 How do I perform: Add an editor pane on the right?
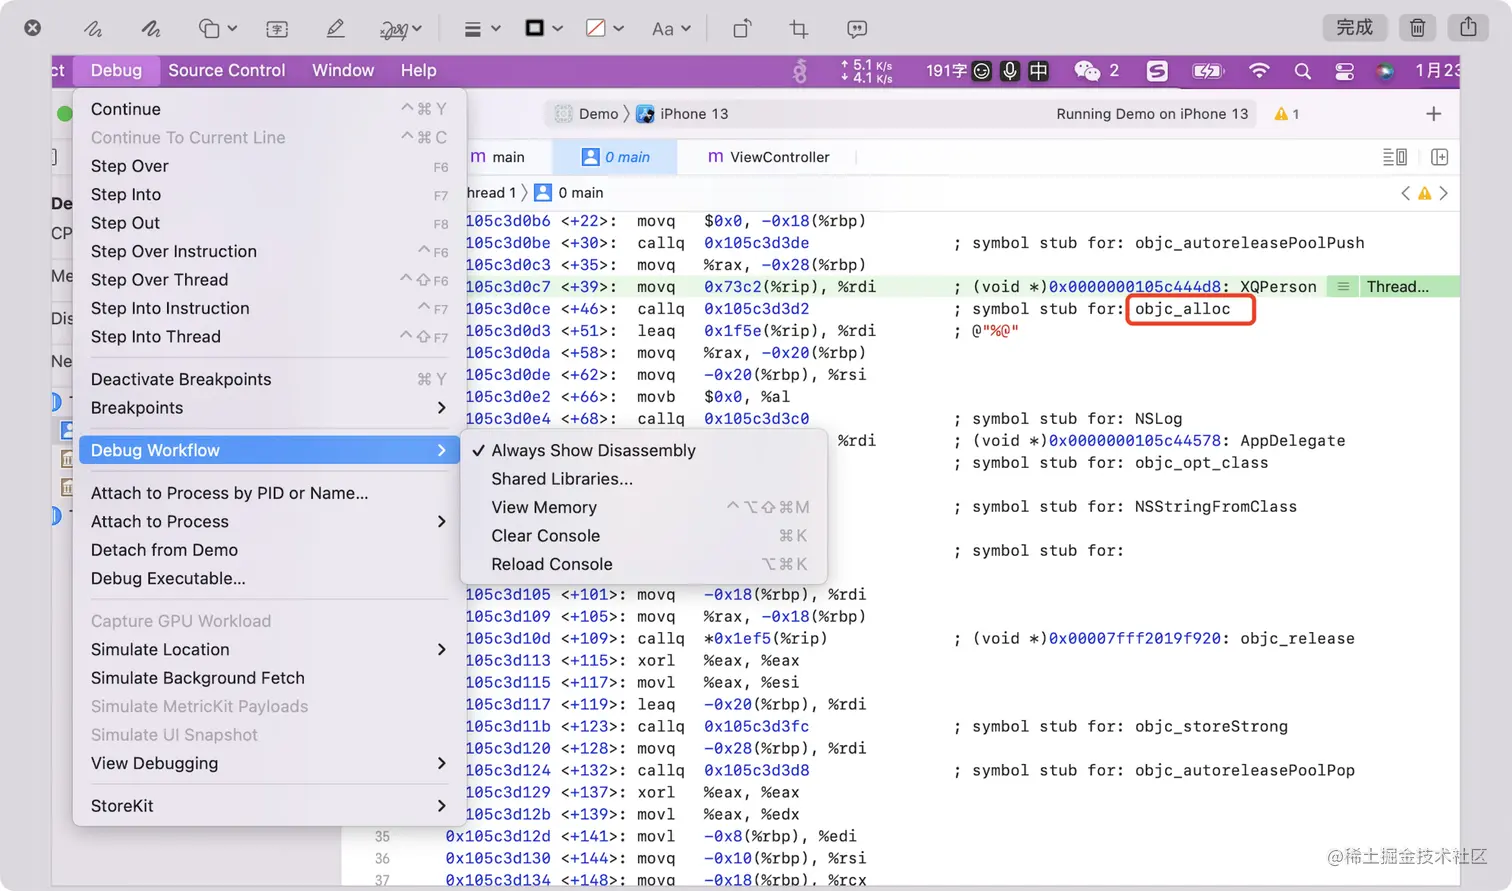[1440, 157]
